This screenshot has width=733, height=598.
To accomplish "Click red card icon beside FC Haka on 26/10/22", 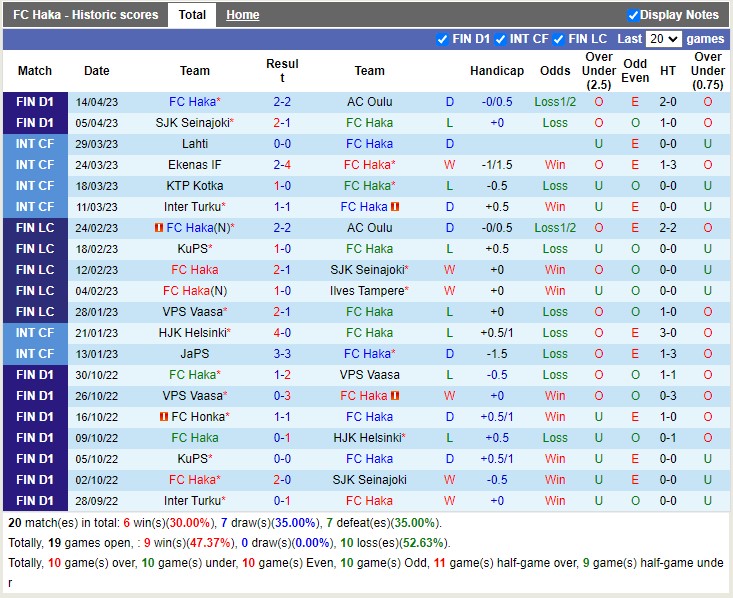I will pyautogui.click(x=396, y=396).
